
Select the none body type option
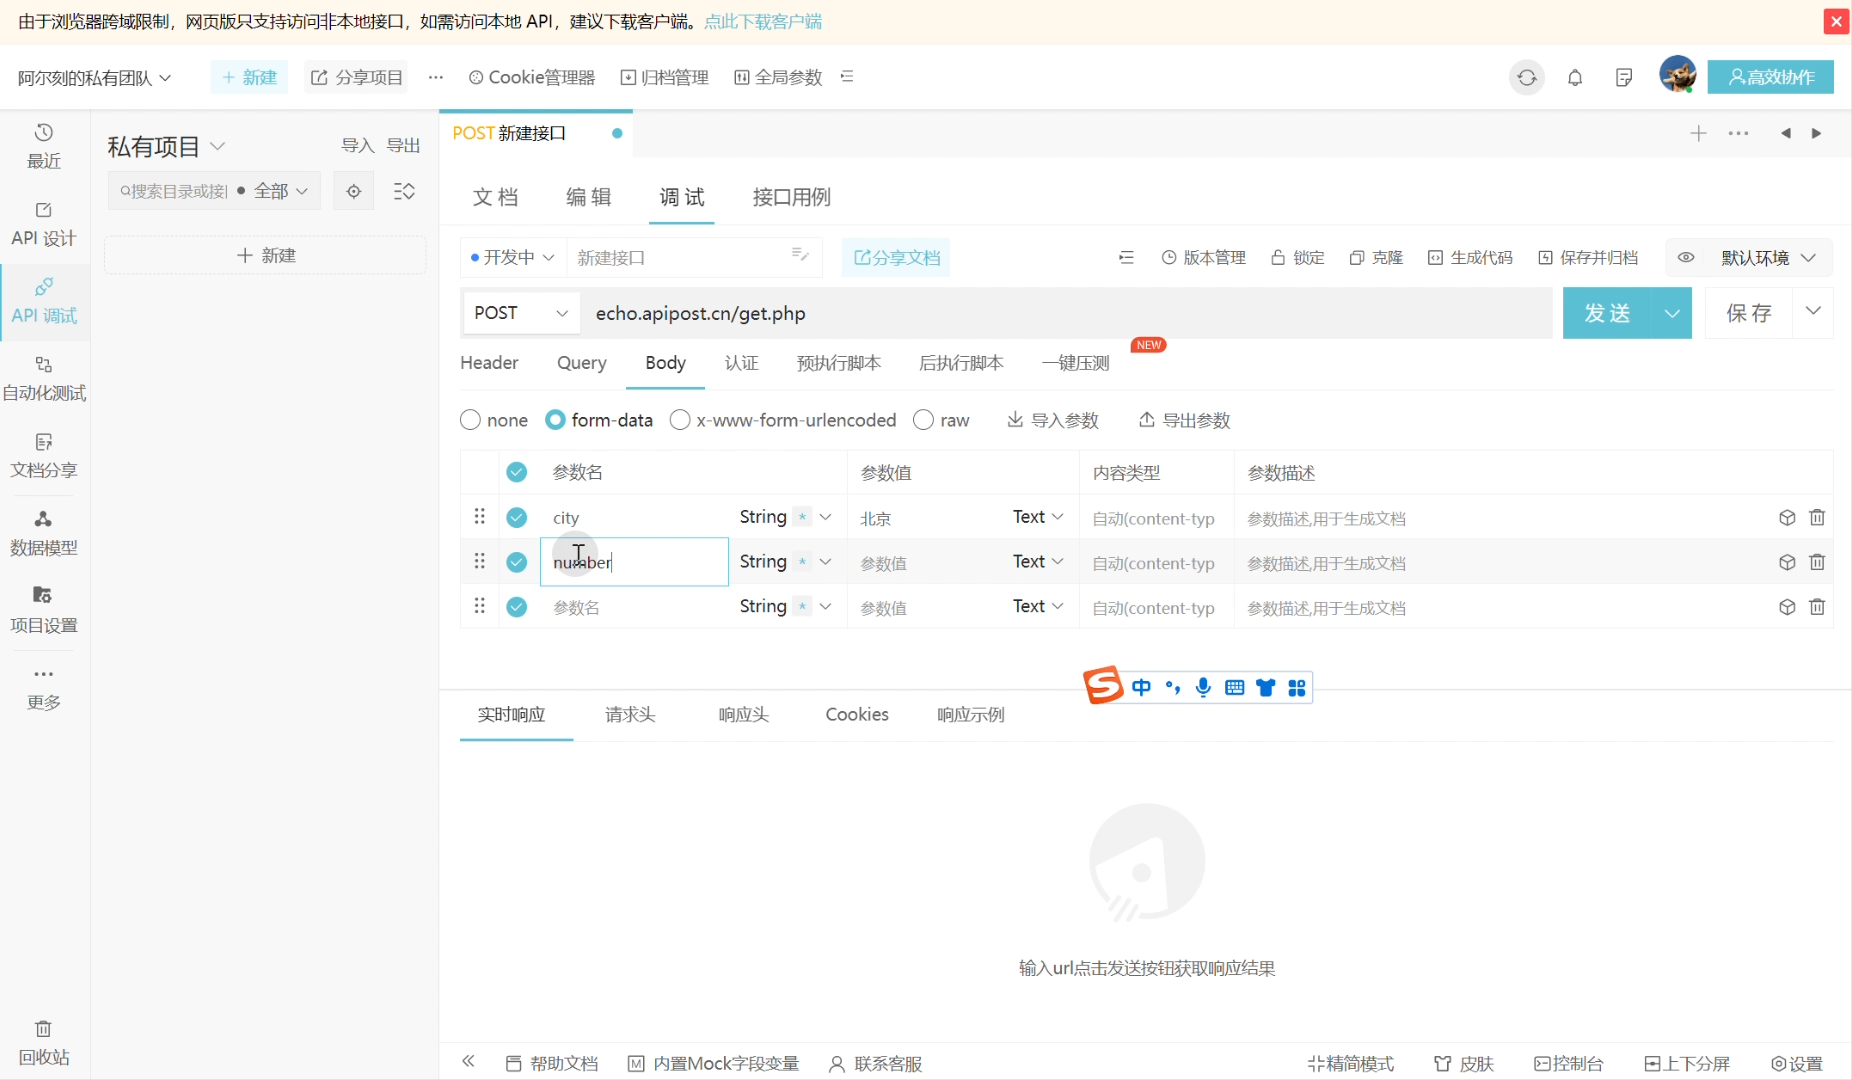click(471, 420)
